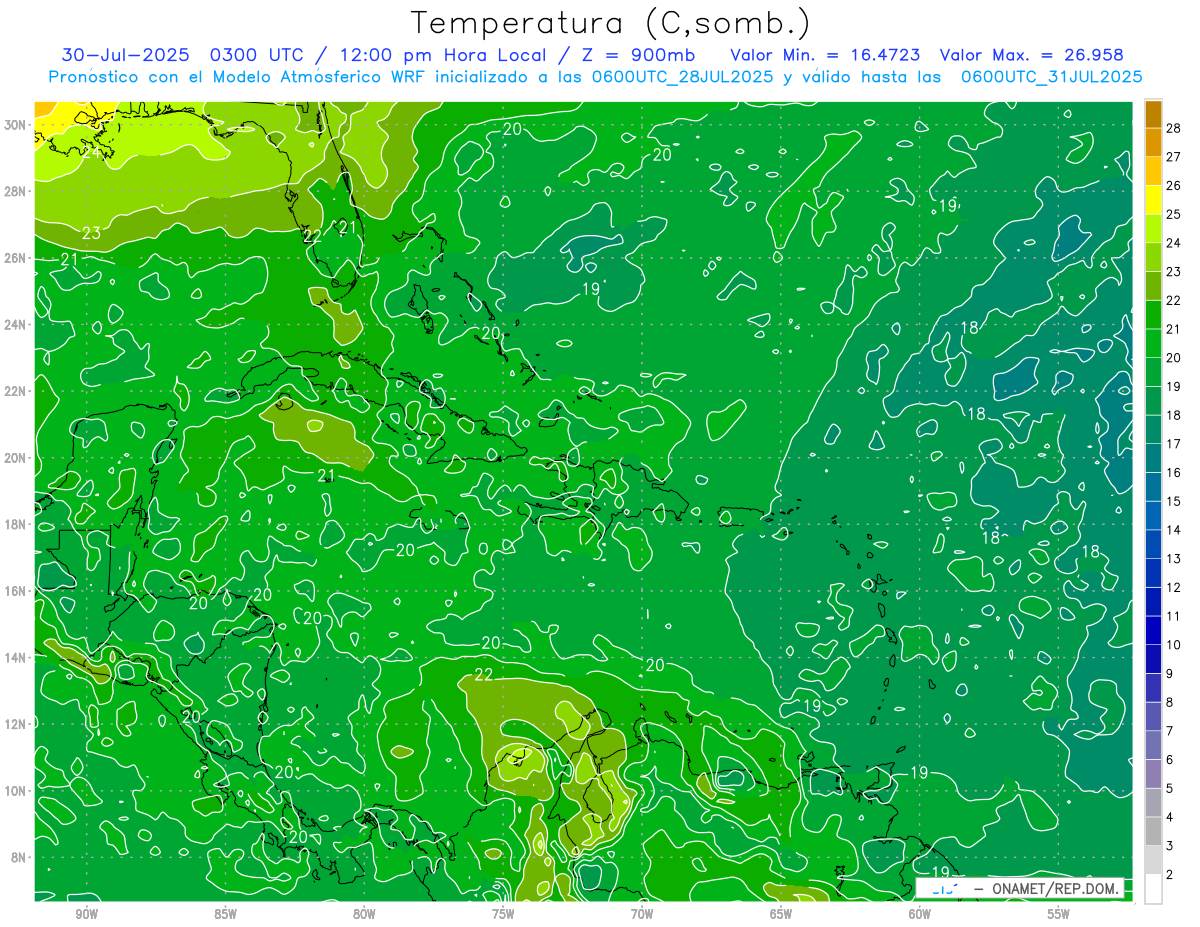Select the 75W longitude axis label

click(503, 914)
